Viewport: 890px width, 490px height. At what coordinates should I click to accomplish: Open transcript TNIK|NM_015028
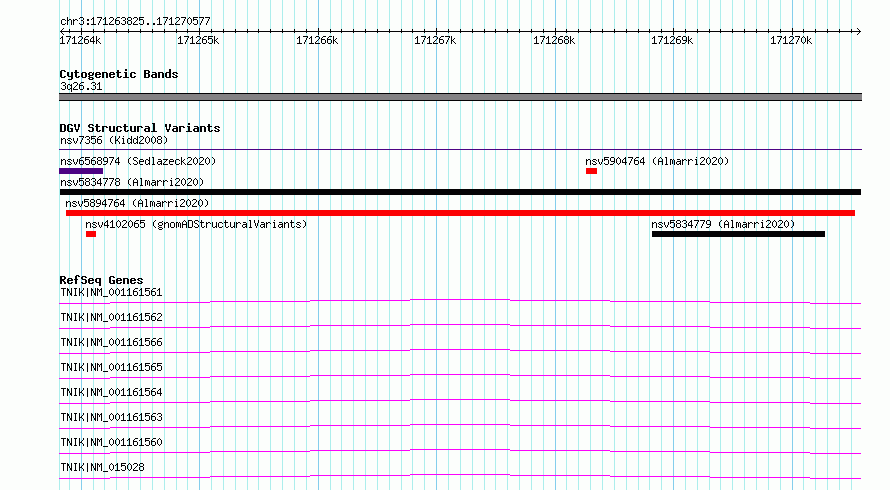[102, 467]
